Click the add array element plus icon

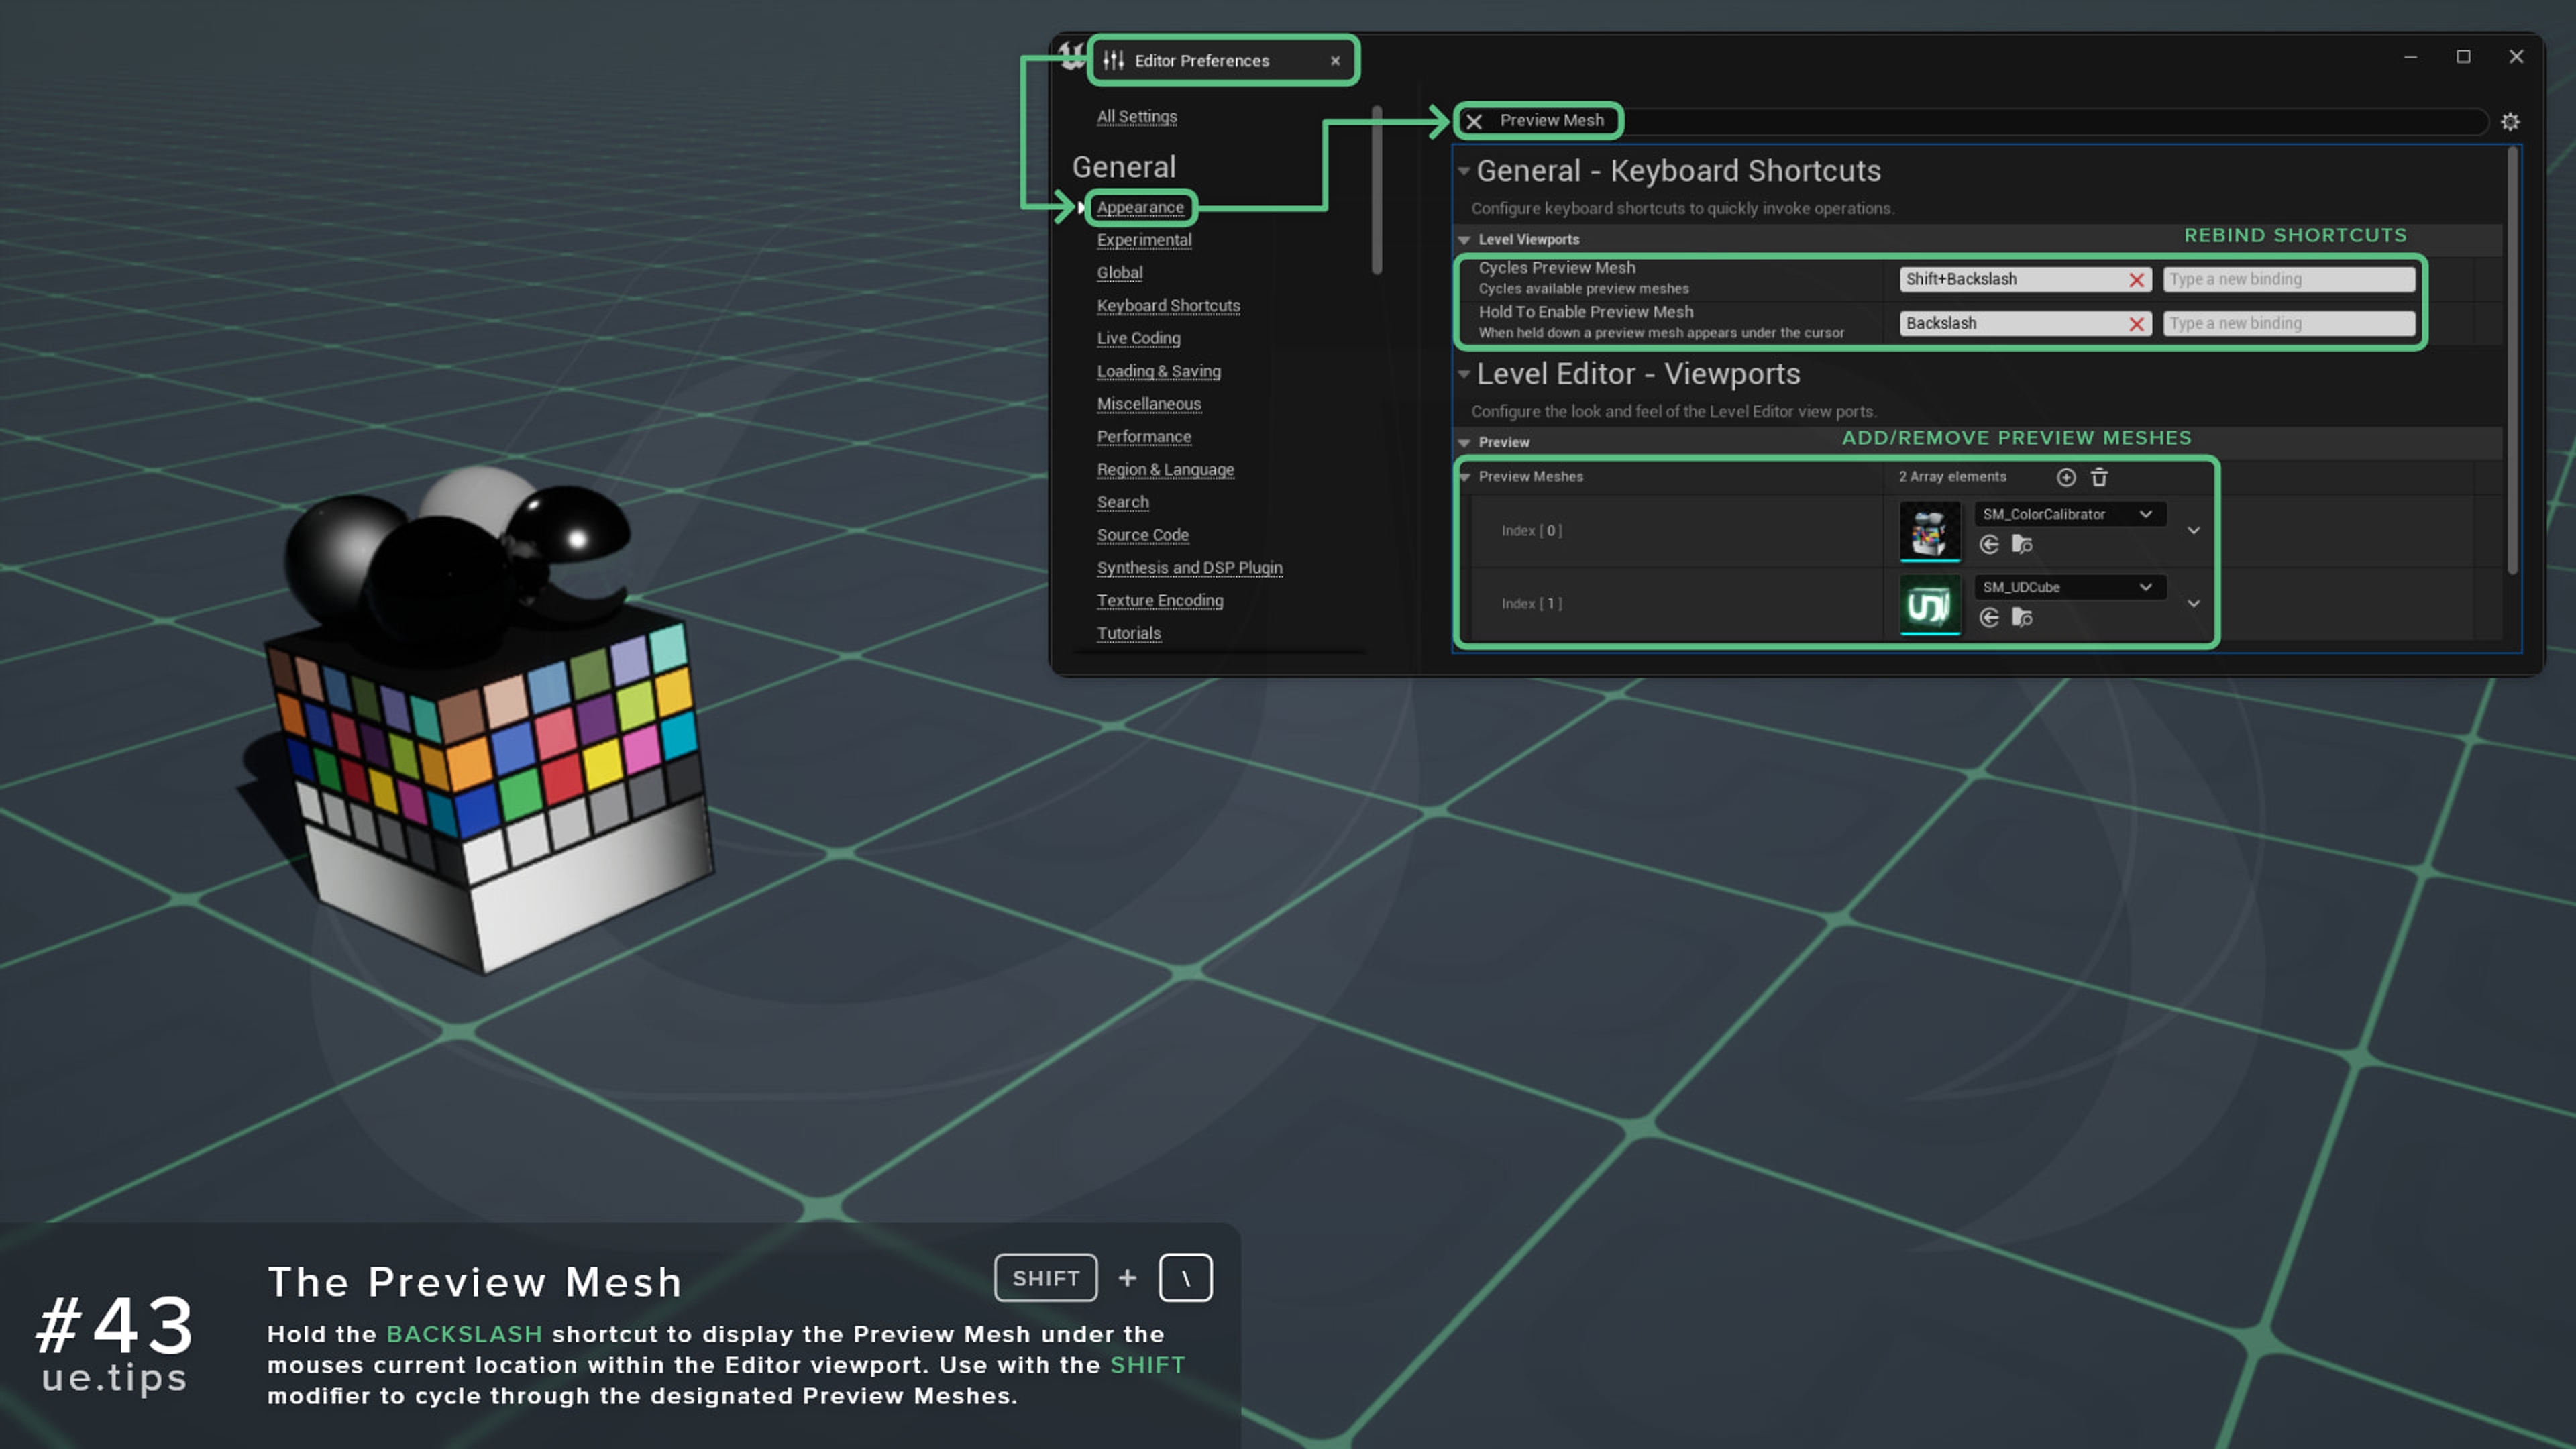2066,477
